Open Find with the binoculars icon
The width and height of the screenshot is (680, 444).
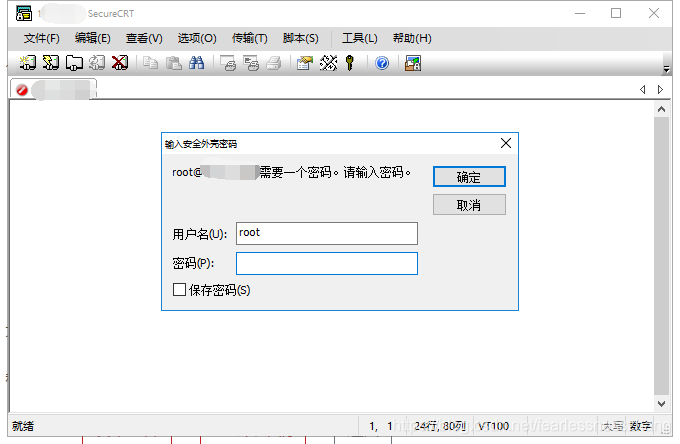pyautogui.click(x=196, y=63)
